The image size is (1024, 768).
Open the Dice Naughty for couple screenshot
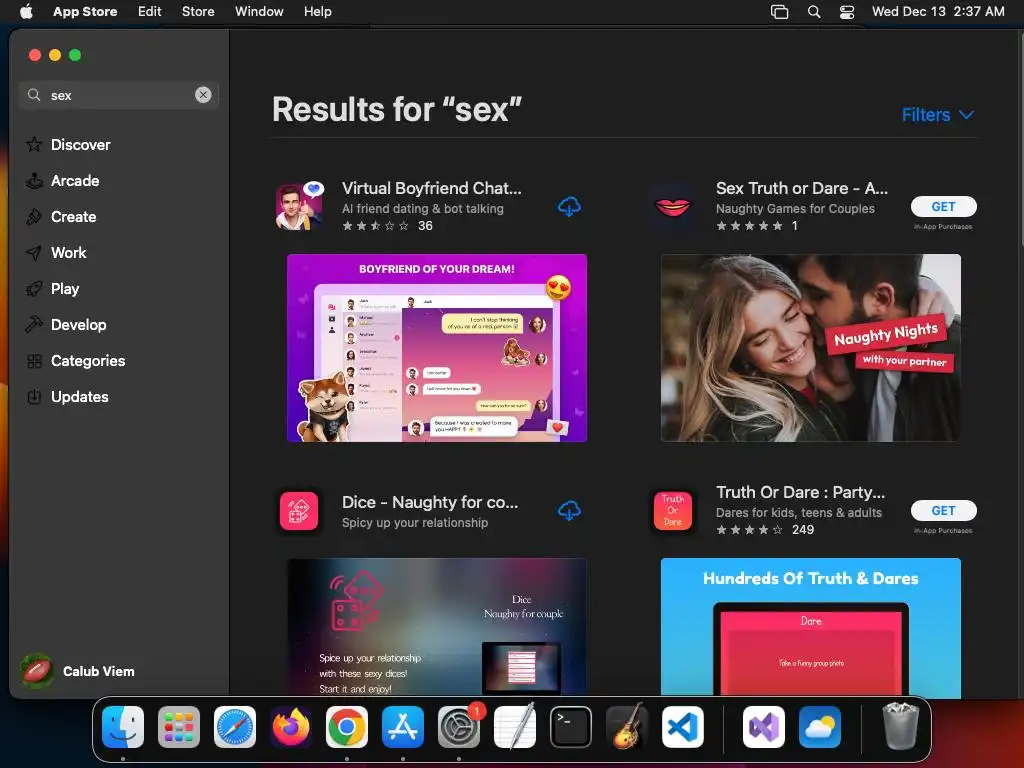437,627
